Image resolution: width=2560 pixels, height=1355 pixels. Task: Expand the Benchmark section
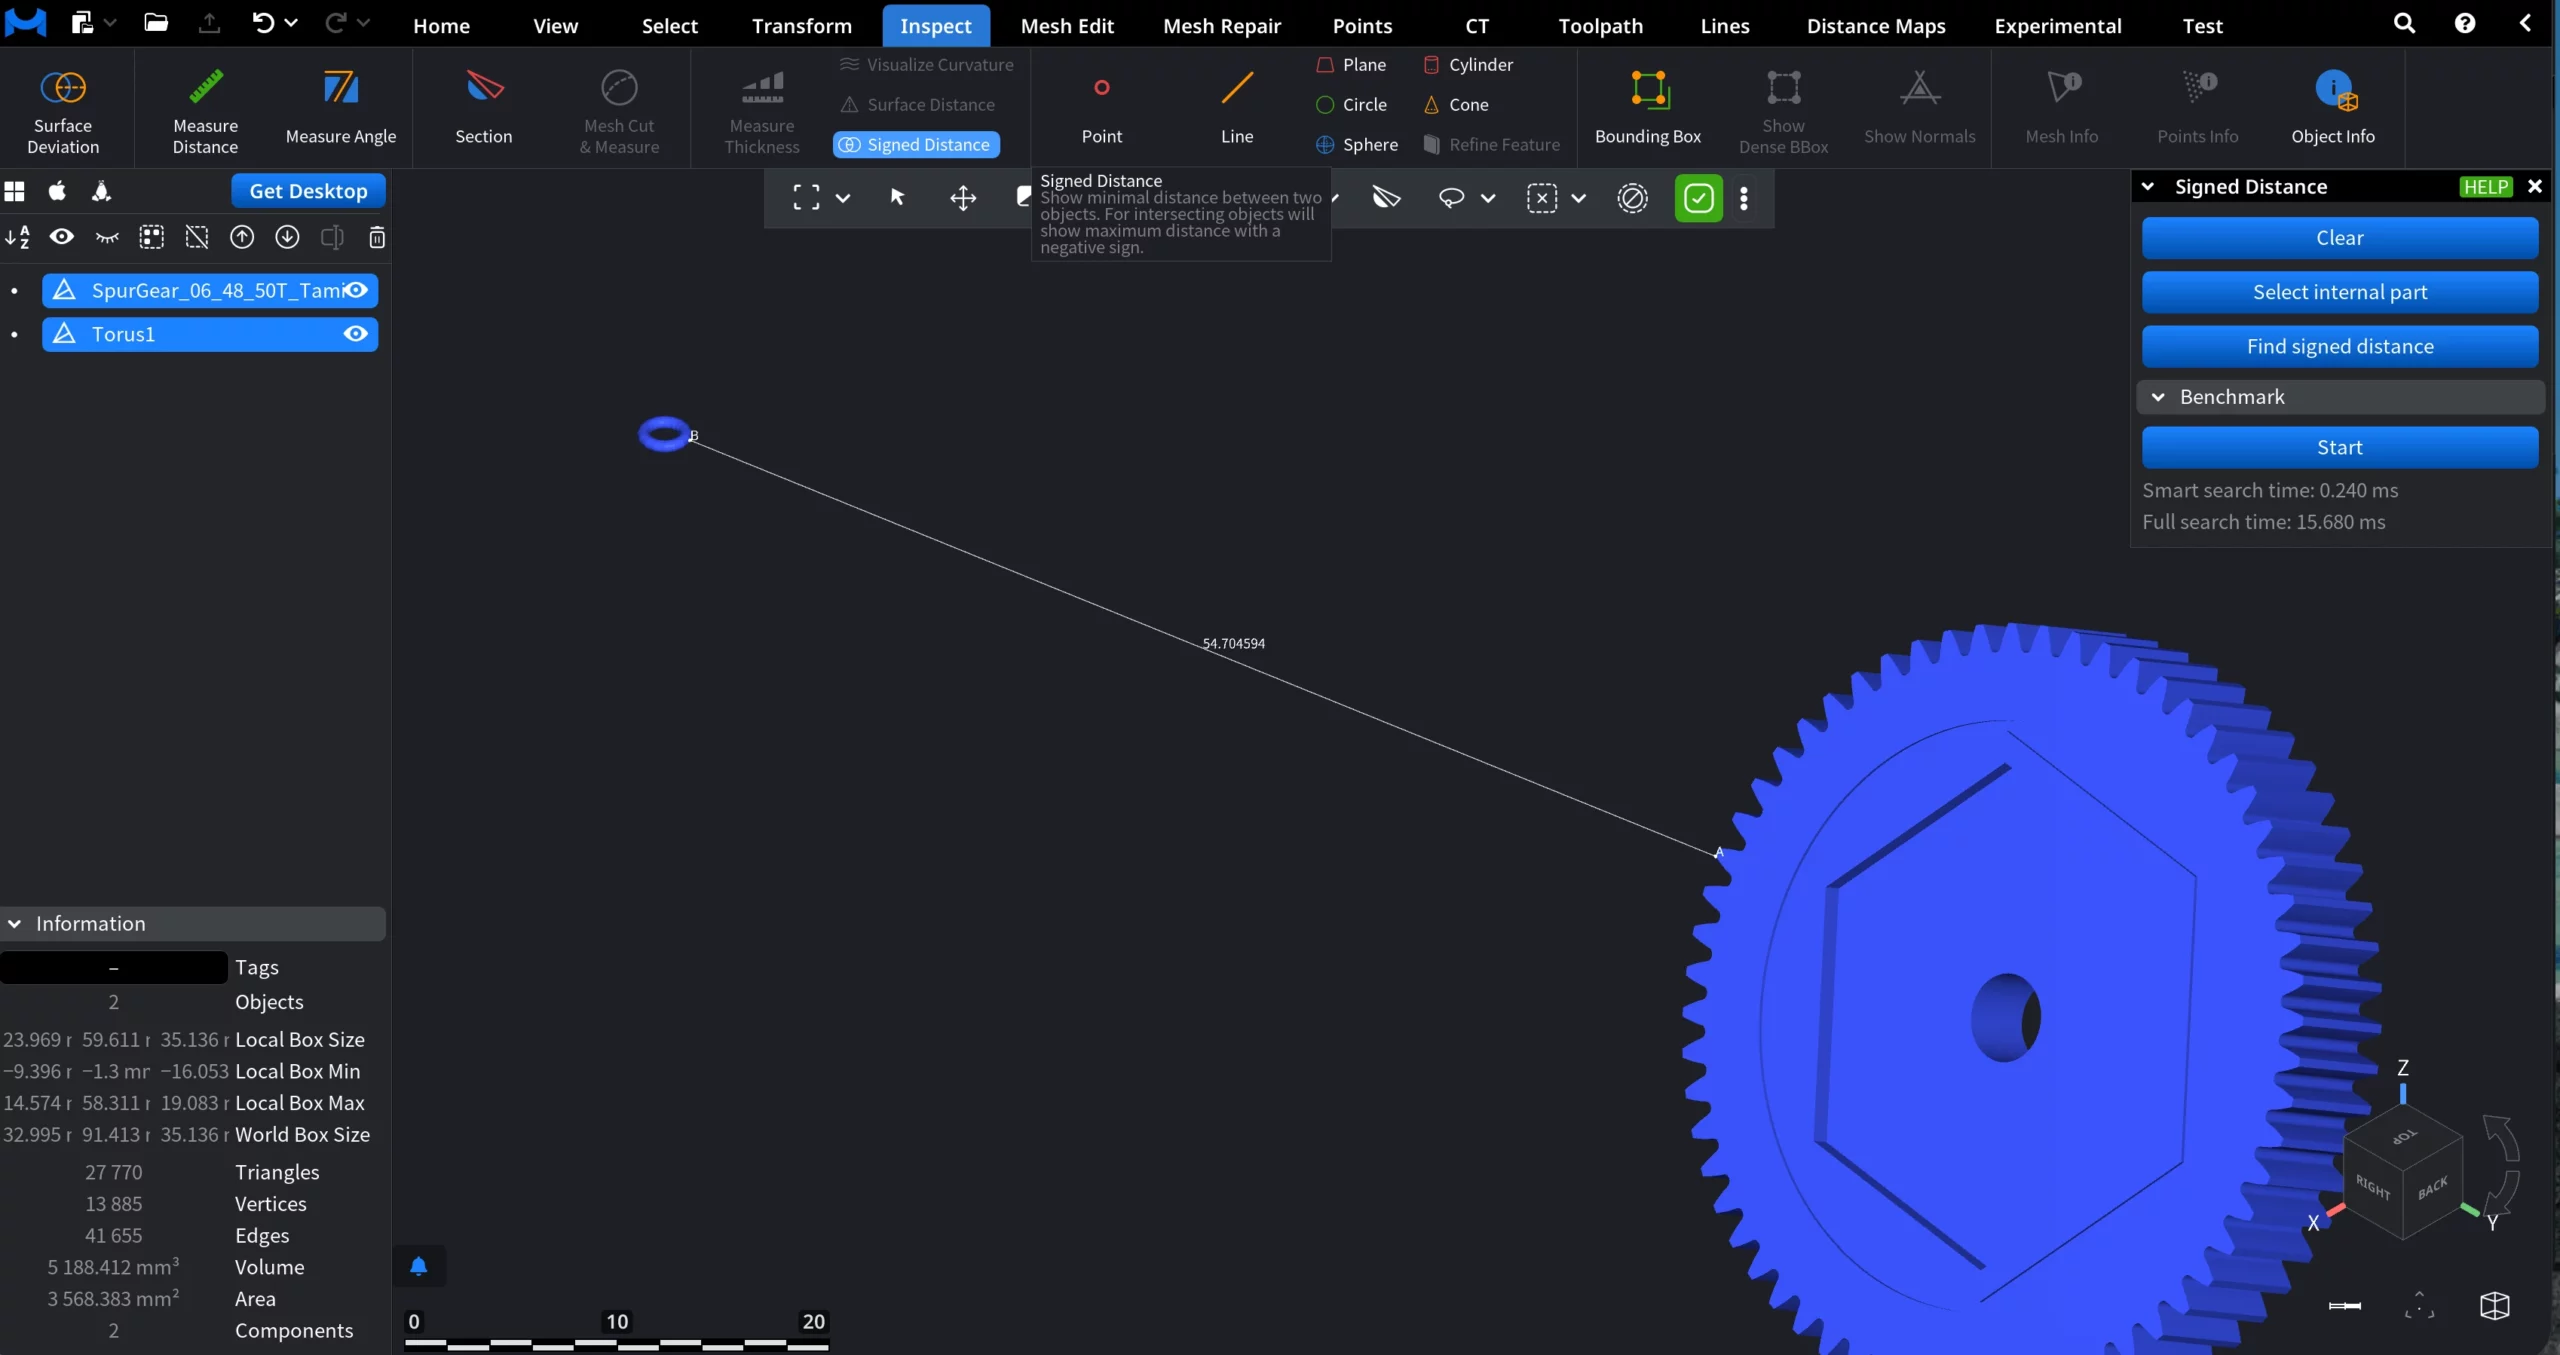[x=2158, y=396]
